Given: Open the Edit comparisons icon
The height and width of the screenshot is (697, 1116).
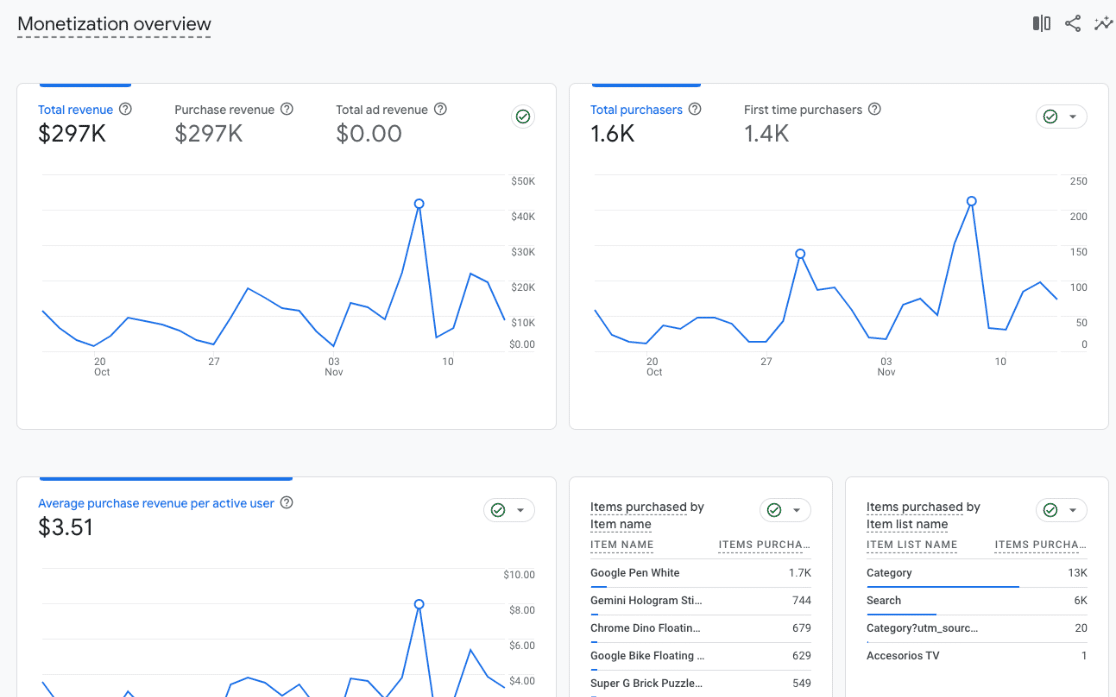Looking at the screenshot, I should 1040,22.
